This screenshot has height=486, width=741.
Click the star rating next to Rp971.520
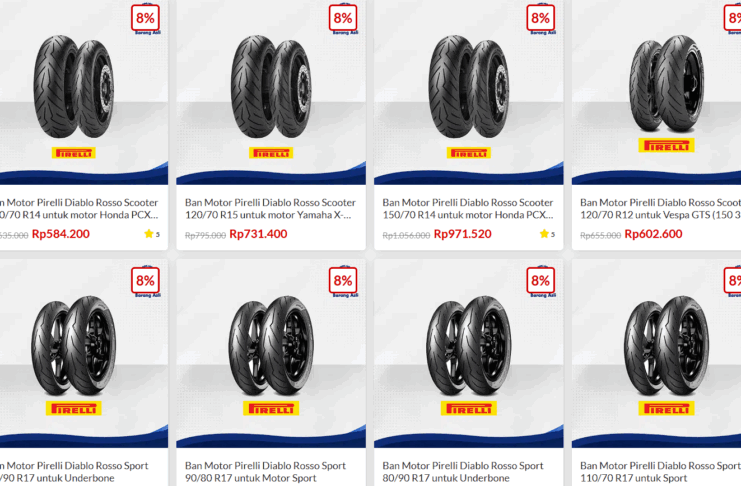547,234
